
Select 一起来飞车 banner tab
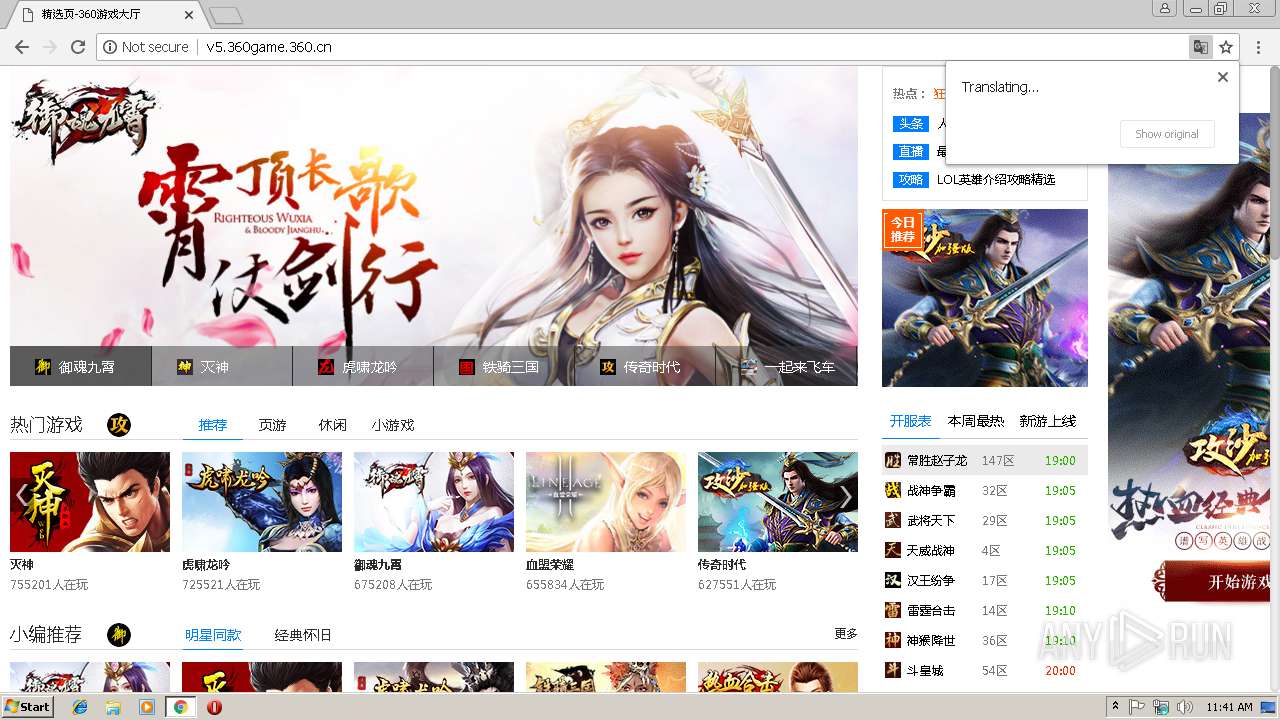(787, 367)
